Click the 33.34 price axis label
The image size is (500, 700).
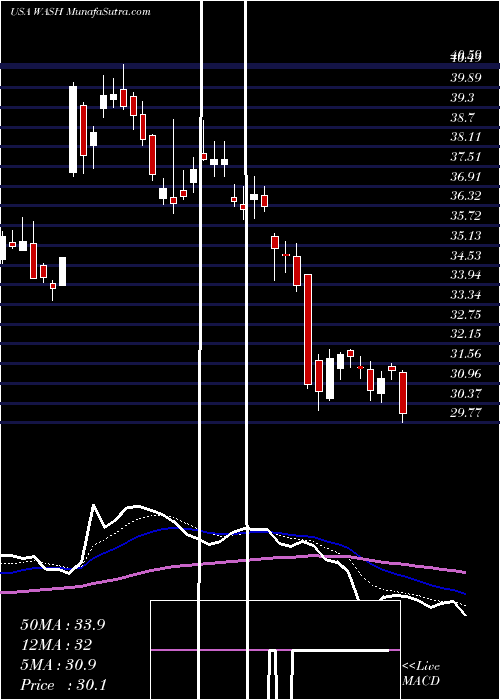(x=466, y=295)
